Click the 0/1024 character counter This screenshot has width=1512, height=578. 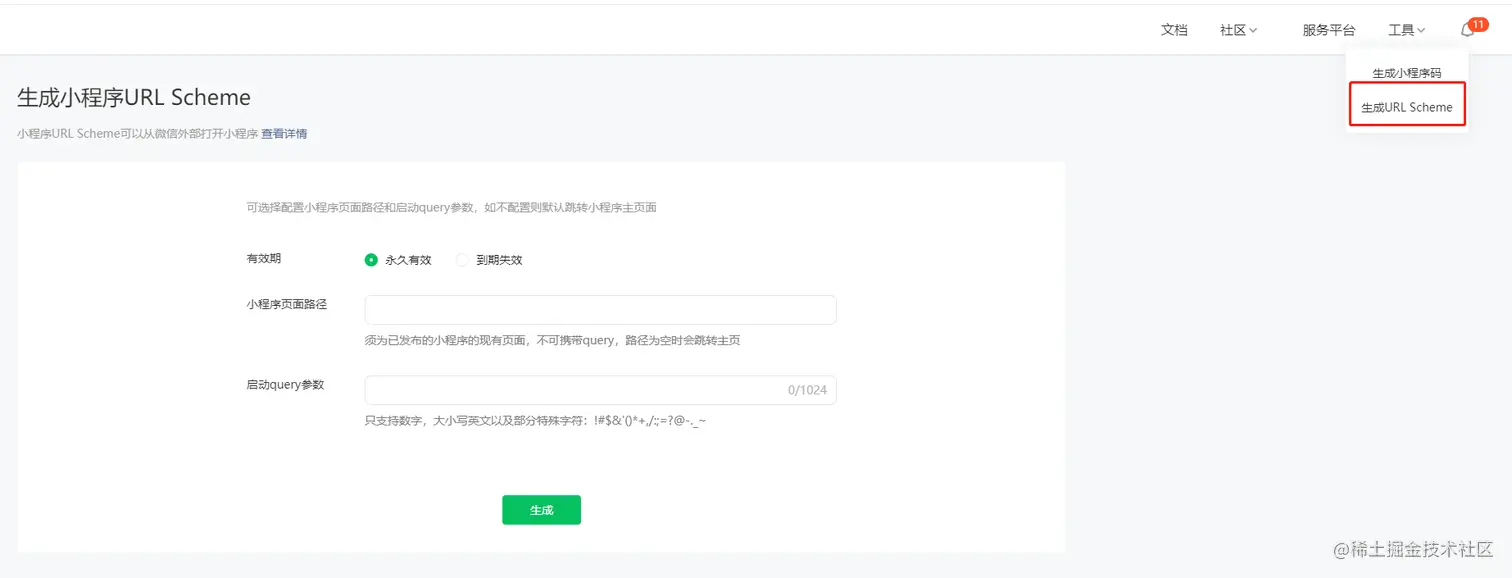tap(806, 390)
